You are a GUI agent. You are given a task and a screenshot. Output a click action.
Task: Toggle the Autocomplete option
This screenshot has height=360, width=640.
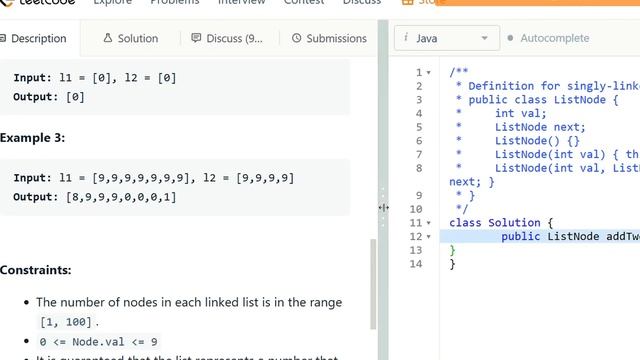548,38
